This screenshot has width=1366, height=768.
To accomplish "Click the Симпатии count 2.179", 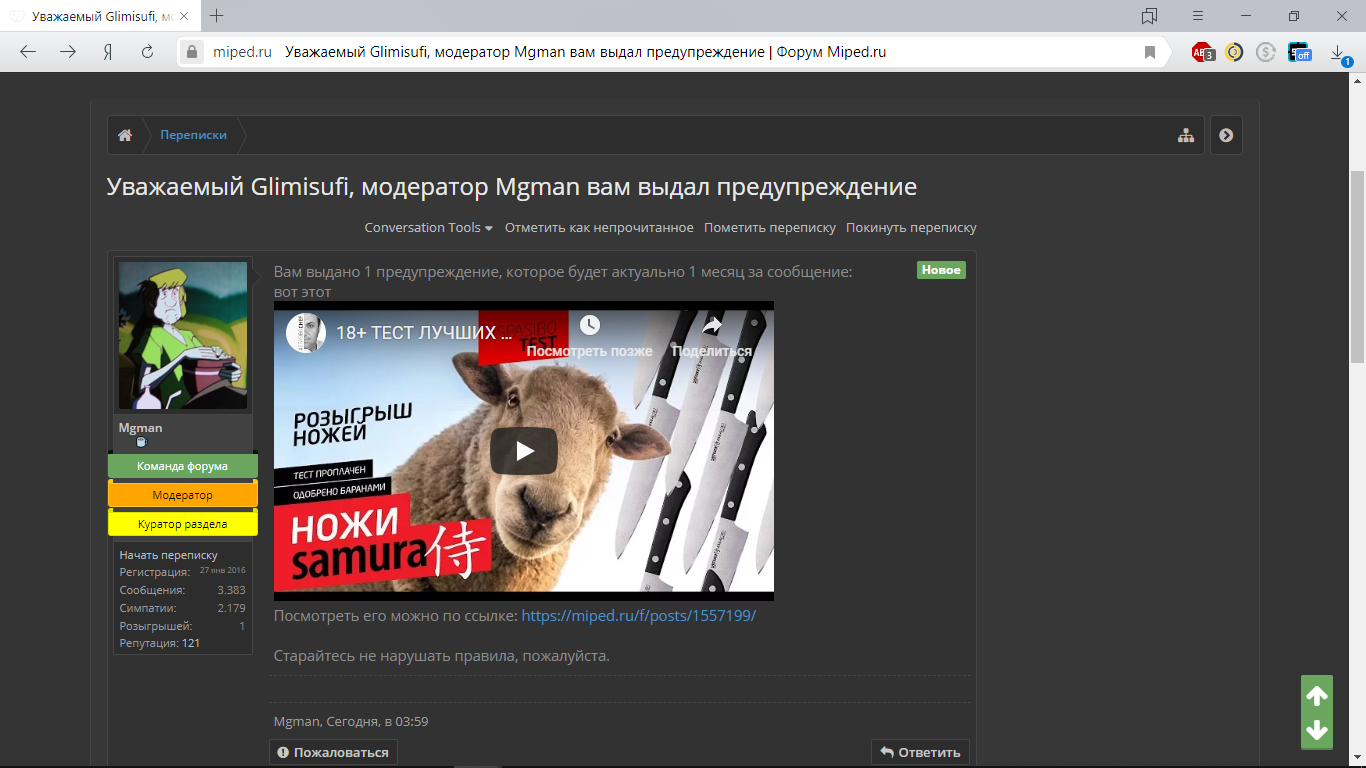I will [231, 608].
